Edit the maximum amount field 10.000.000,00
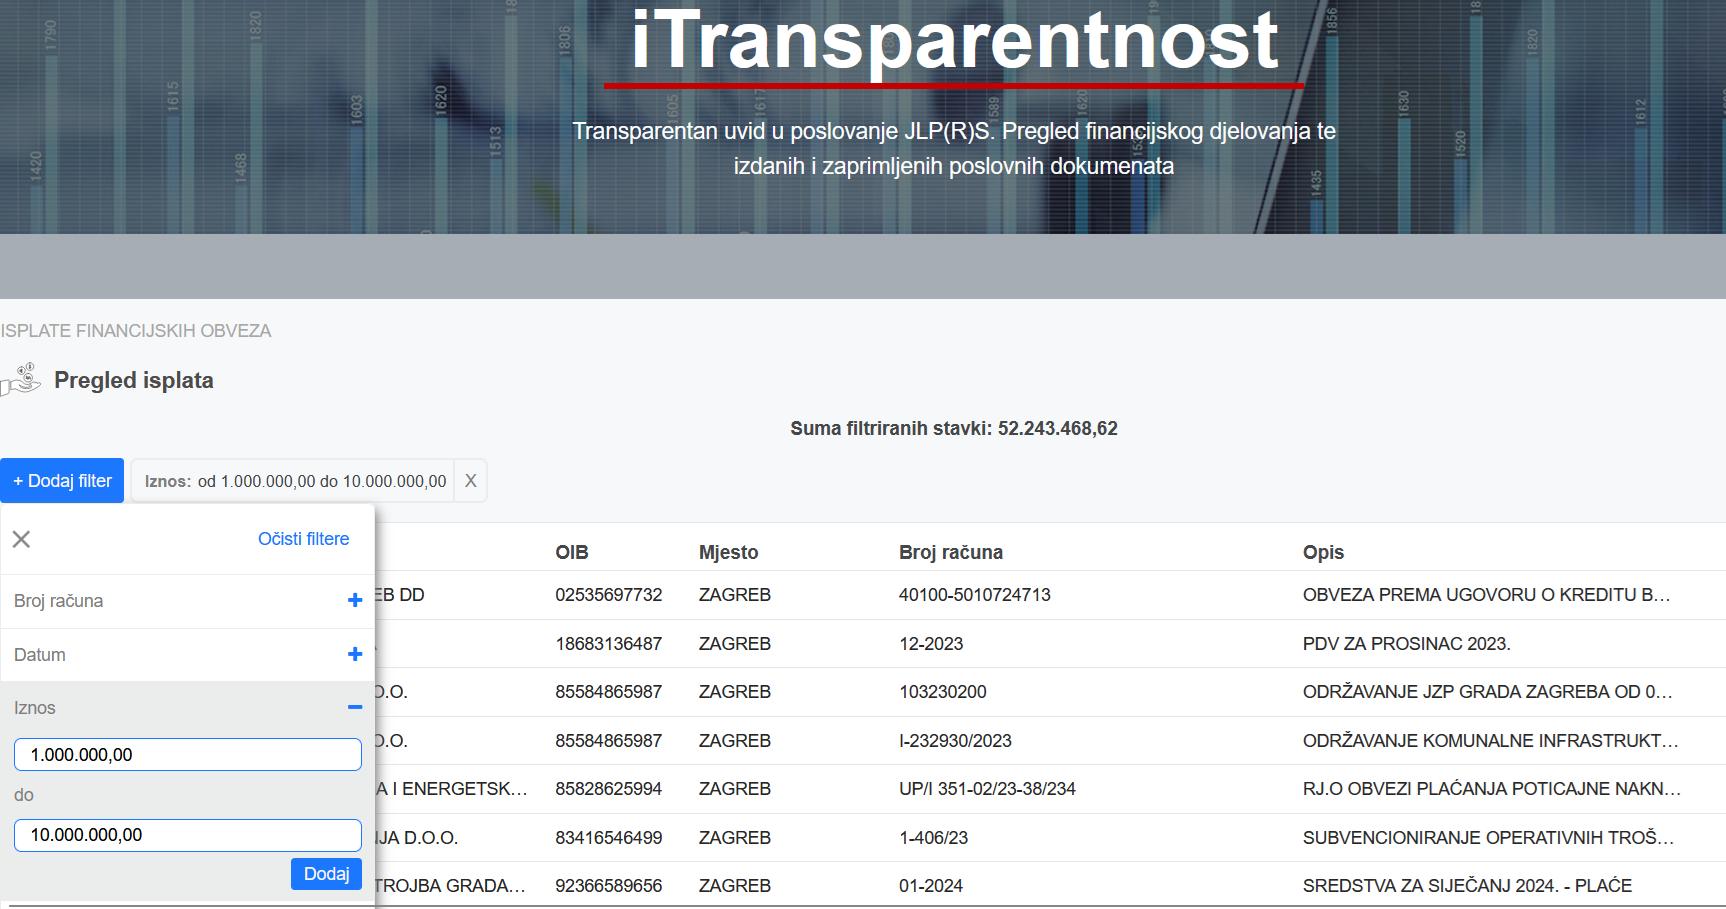This screenshot has width=1726, height=909. [187, 835]
